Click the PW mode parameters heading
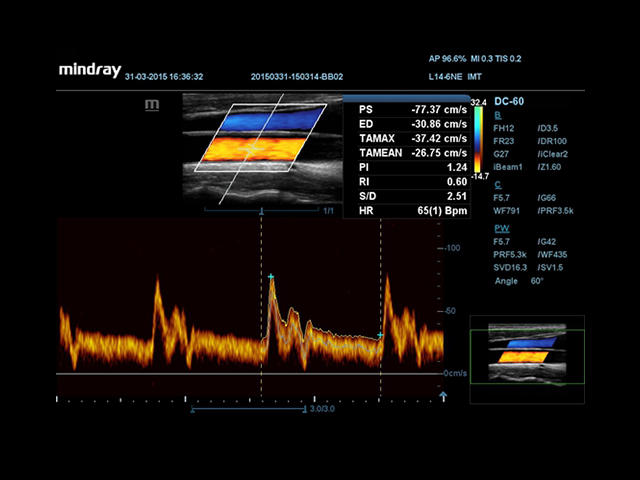This screenshot has width=640, height=480. pos(502,228)
